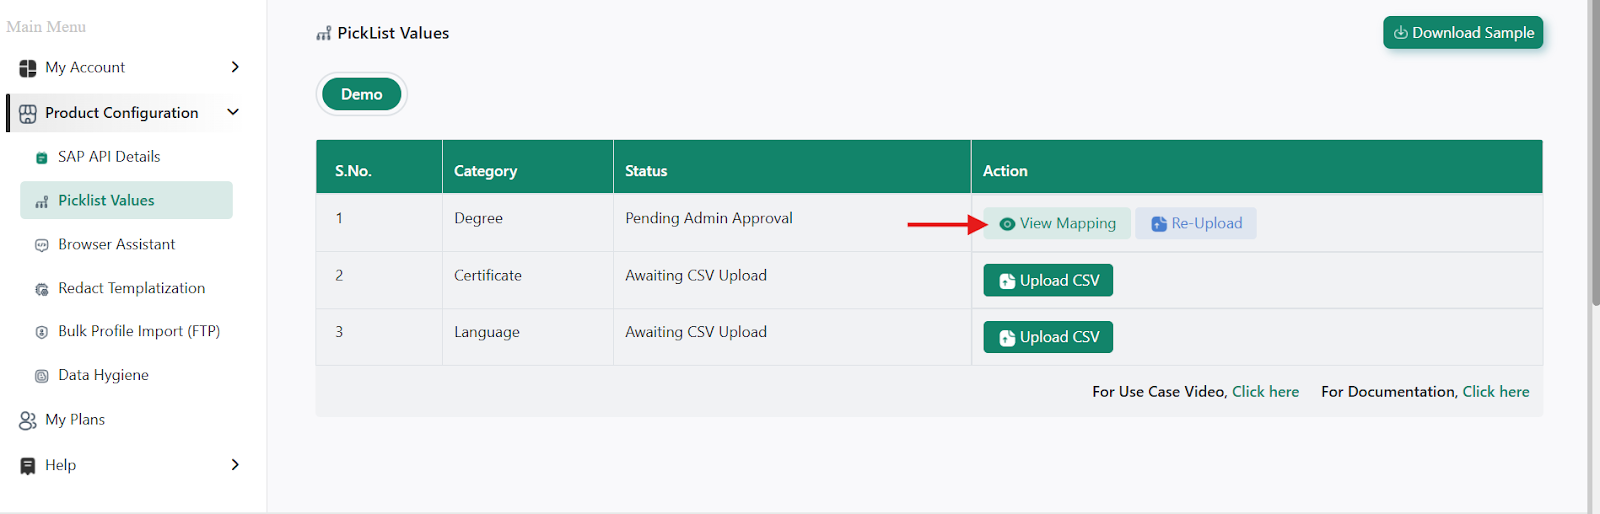Open the Use Case Video link
Viewport: 1600px width, 514px height.
point(1265,392)
